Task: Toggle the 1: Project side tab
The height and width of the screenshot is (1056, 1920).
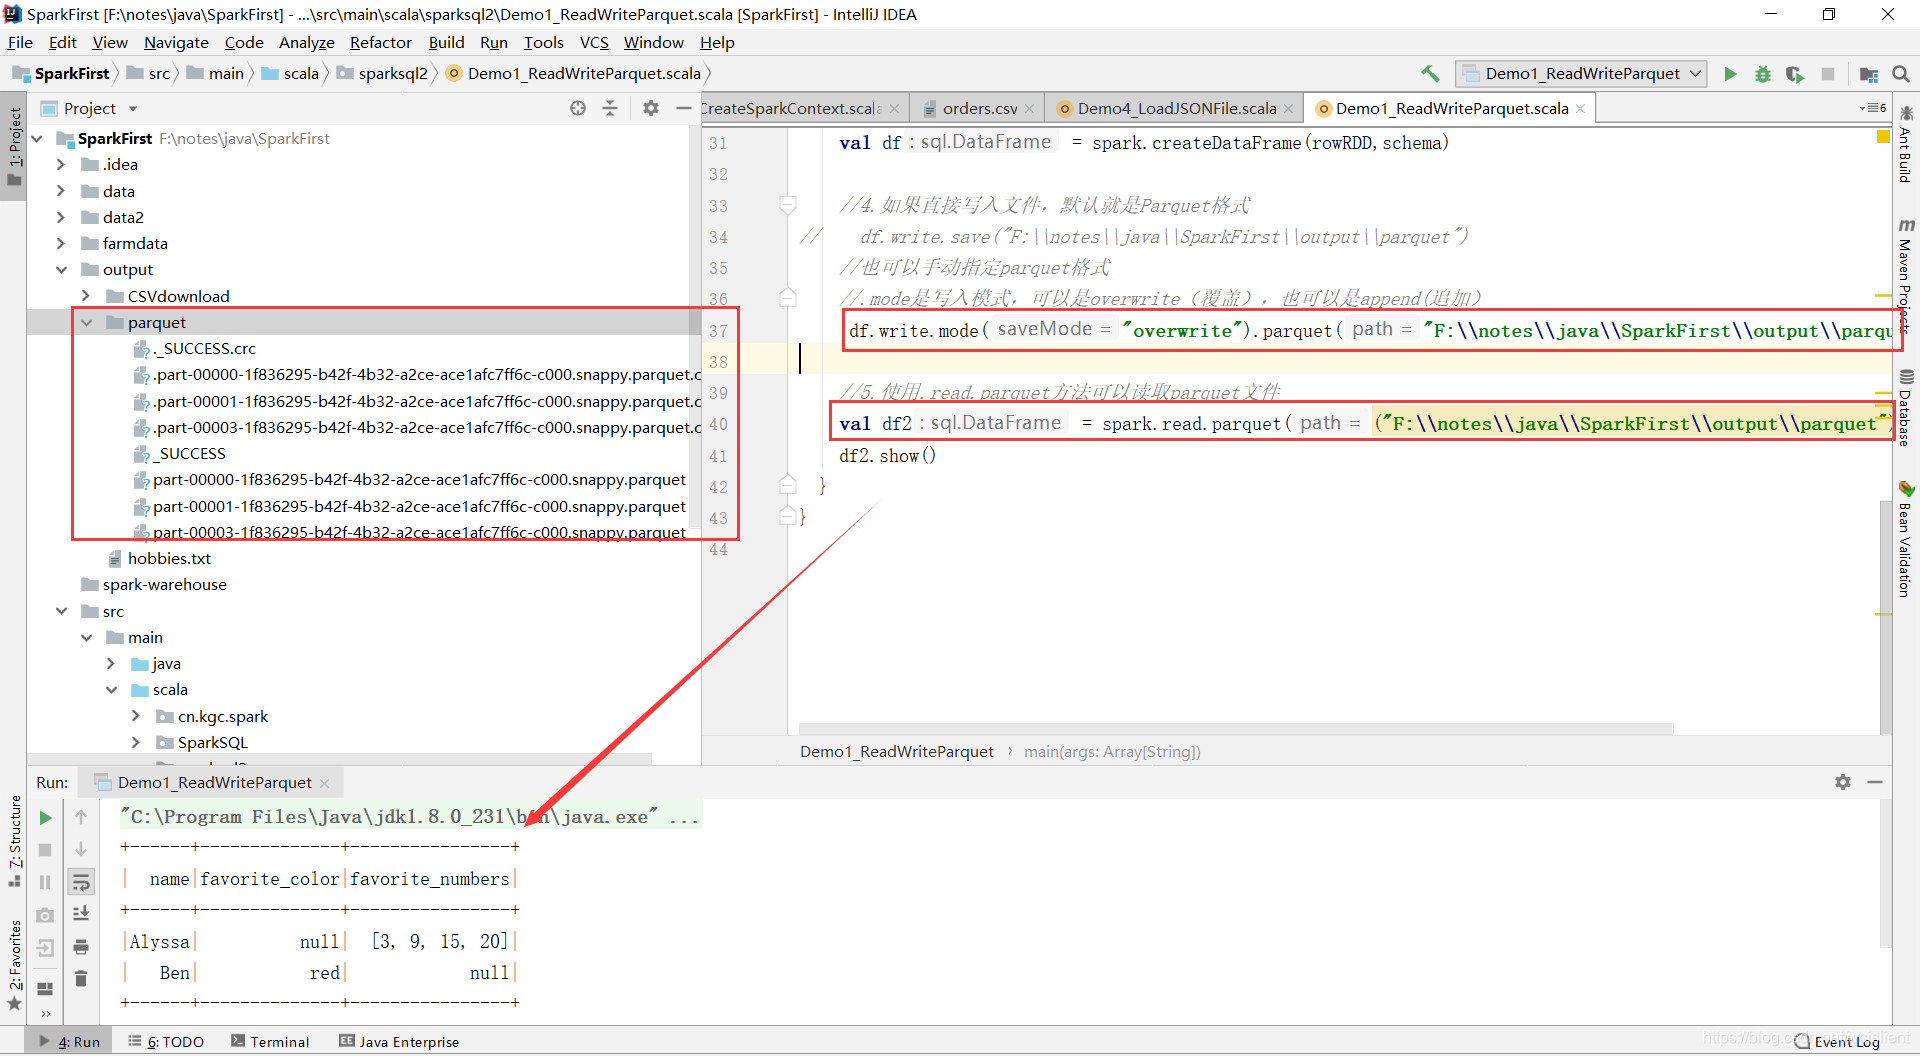Action: point(14,147)
